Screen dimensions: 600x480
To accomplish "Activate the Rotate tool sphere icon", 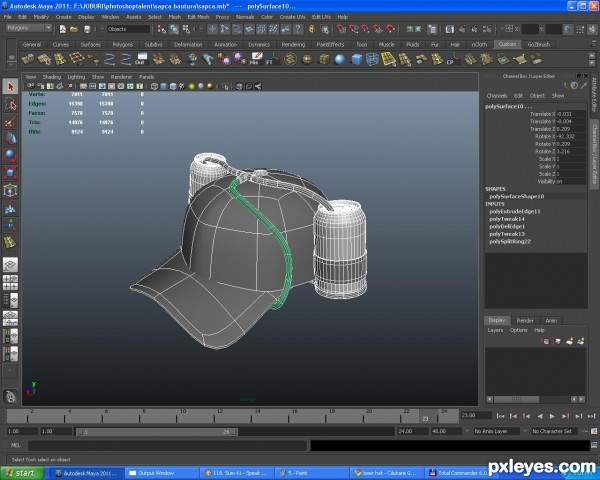I will [x=10, y=156].
